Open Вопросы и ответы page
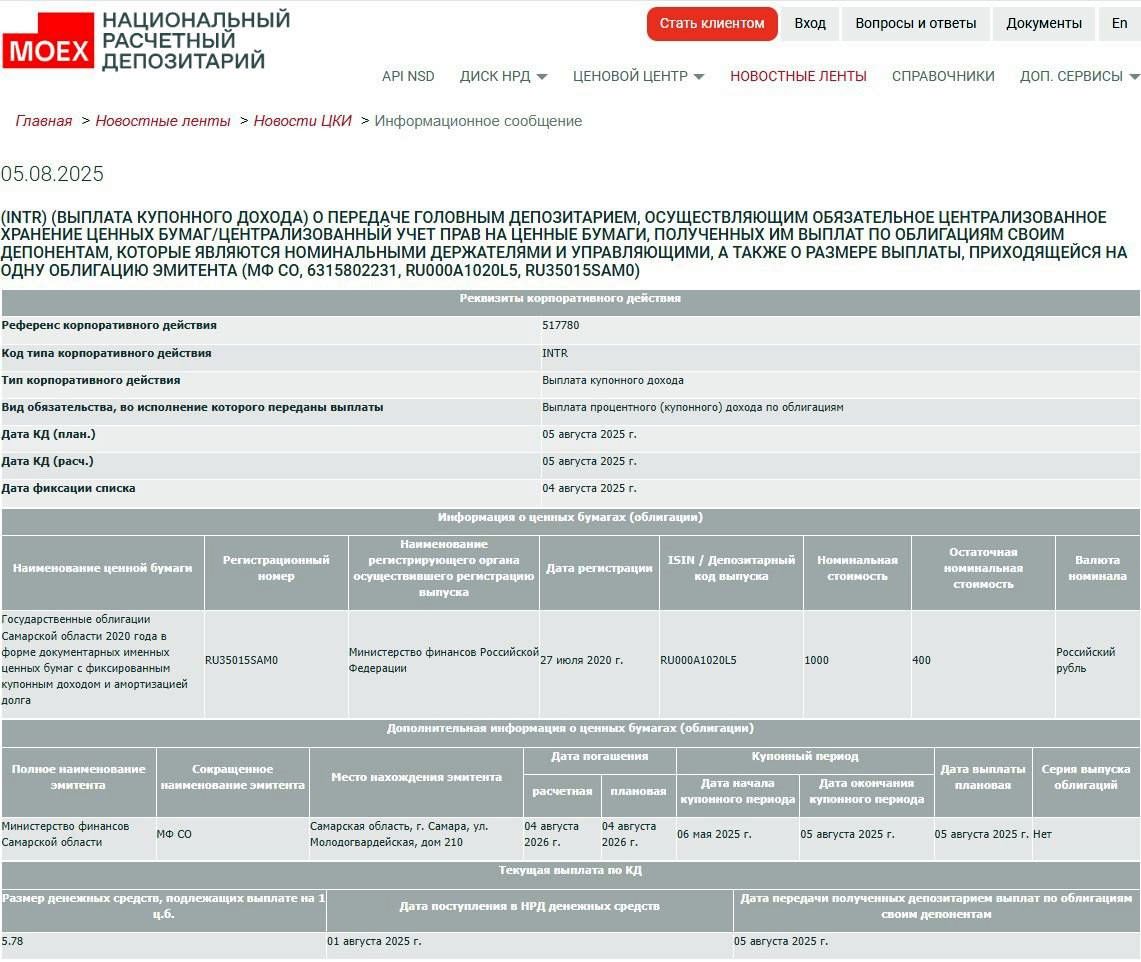The image size is (1141, 962). click(915, 23)
